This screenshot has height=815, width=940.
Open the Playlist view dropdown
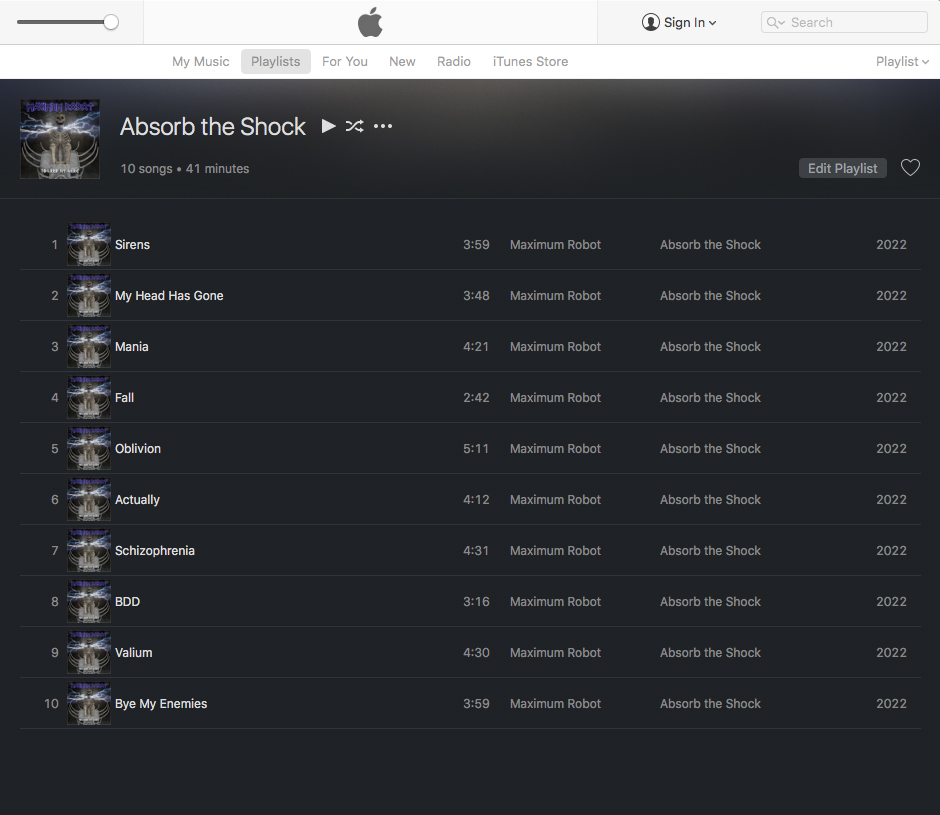(902, 61)
